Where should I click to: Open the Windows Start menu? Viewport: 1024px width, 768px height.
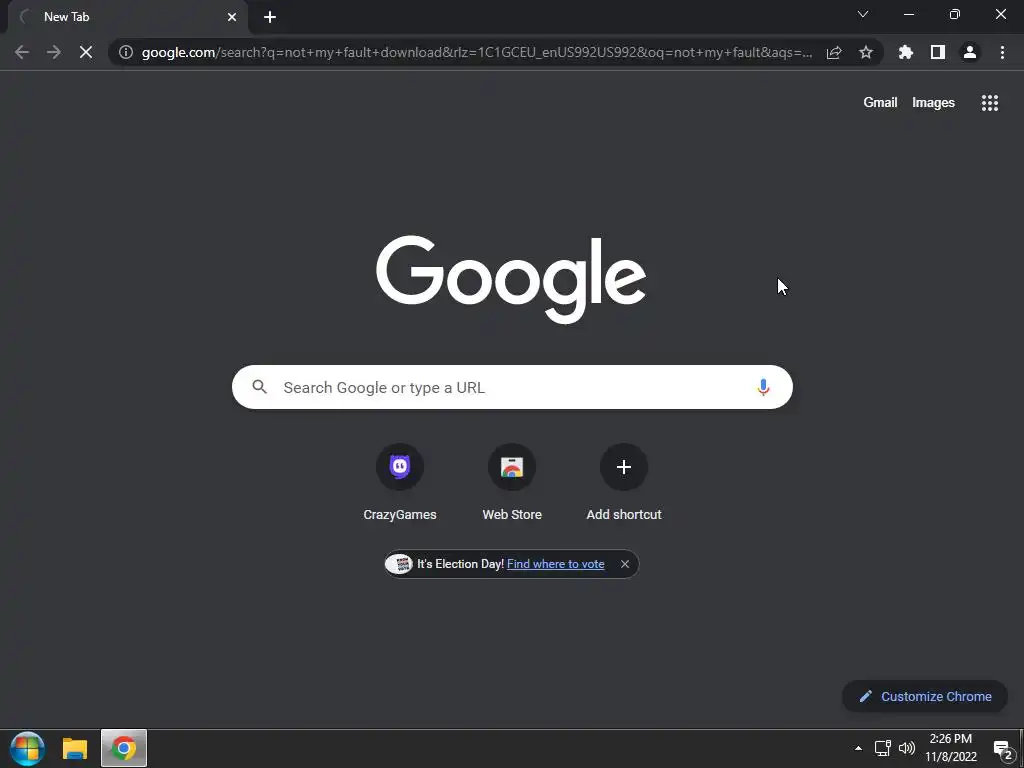[x=27, y=748]
